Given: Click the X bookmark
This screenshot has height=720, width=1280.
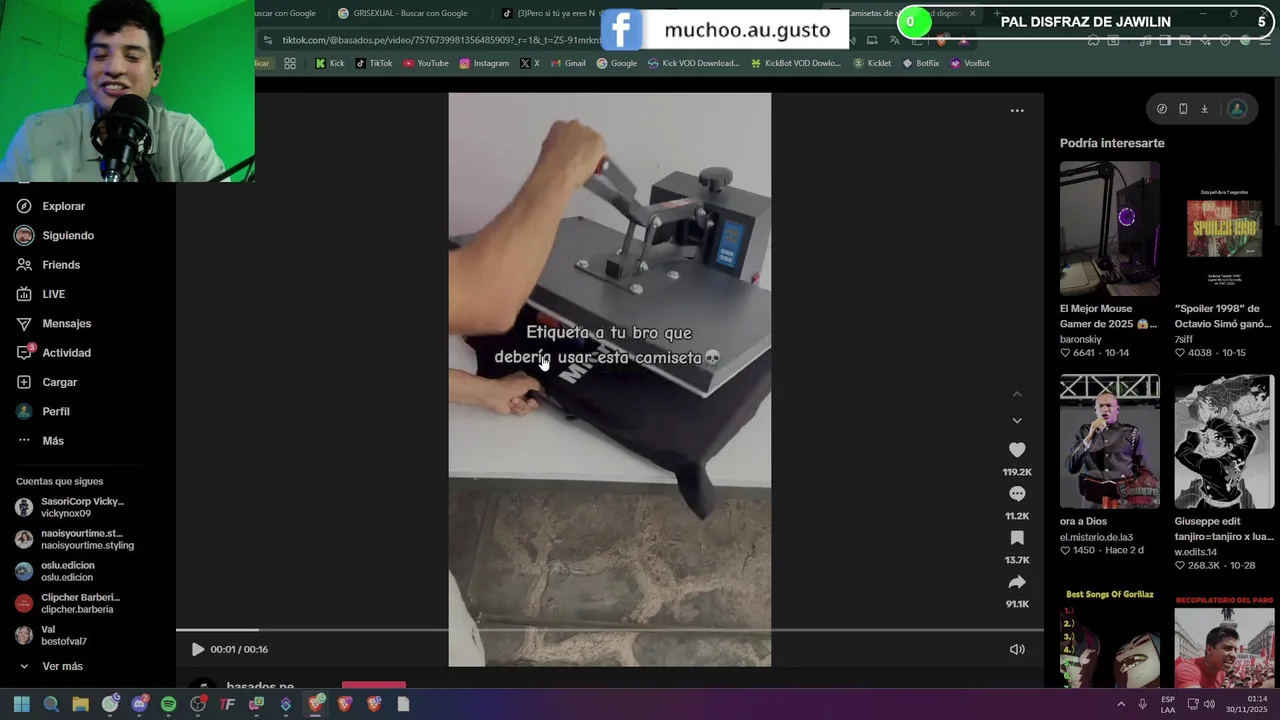Looking at the screenshot, I should [x=530, y=63].
